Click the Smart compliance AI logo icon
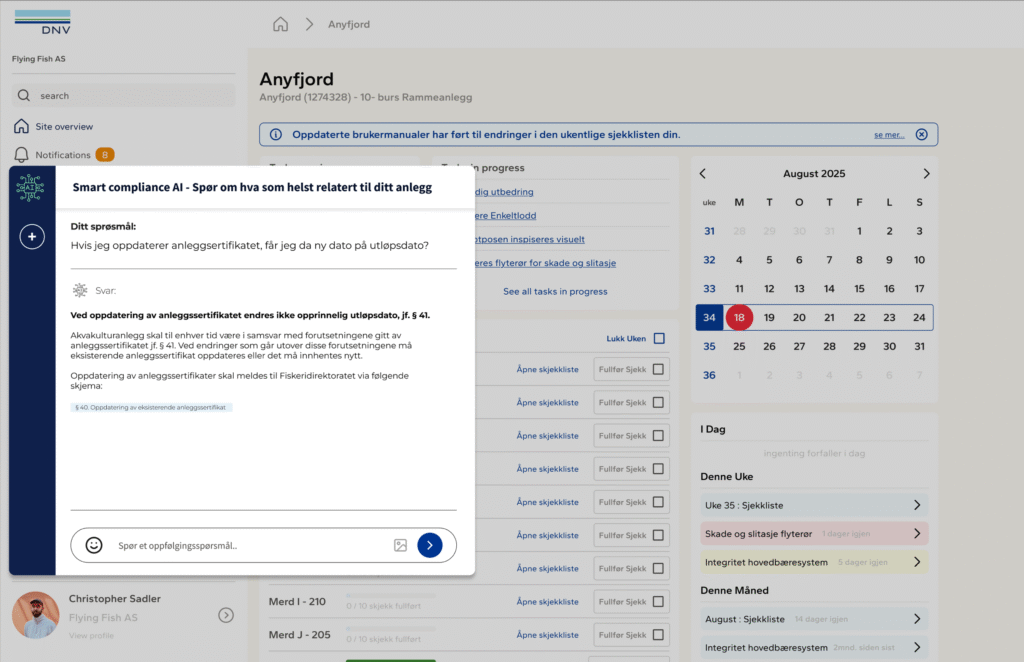 click(x=30, y=188)
